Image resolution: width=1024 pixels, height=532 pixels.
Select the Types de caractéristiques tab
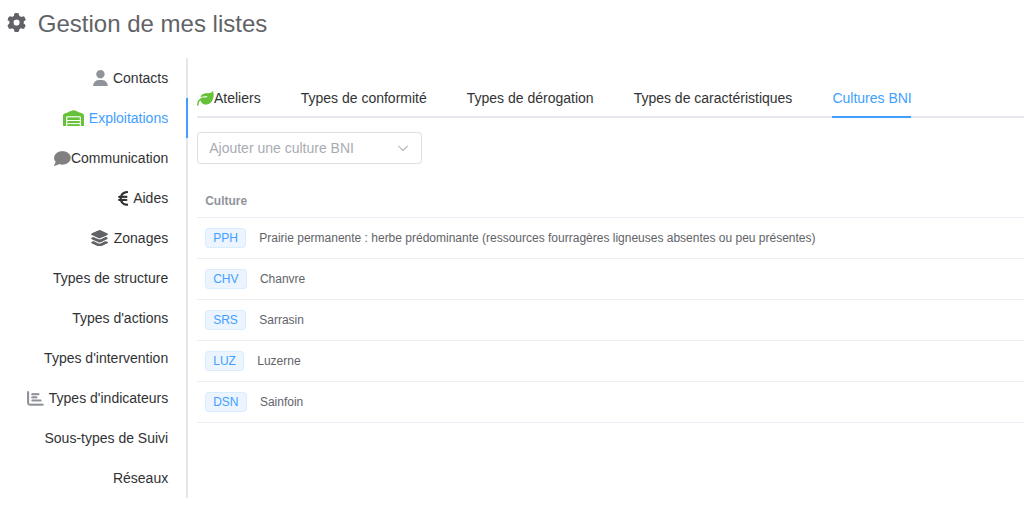713,98
